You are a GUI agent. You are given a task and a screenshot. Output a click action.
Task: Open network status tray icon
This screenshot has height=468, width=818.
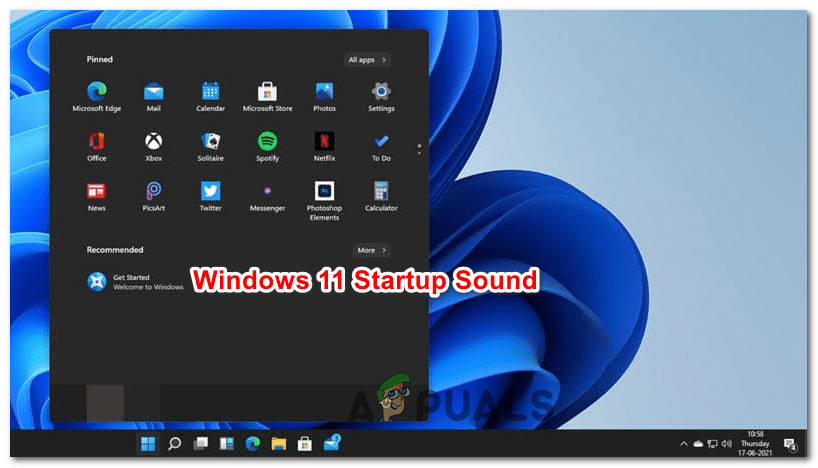712,444
